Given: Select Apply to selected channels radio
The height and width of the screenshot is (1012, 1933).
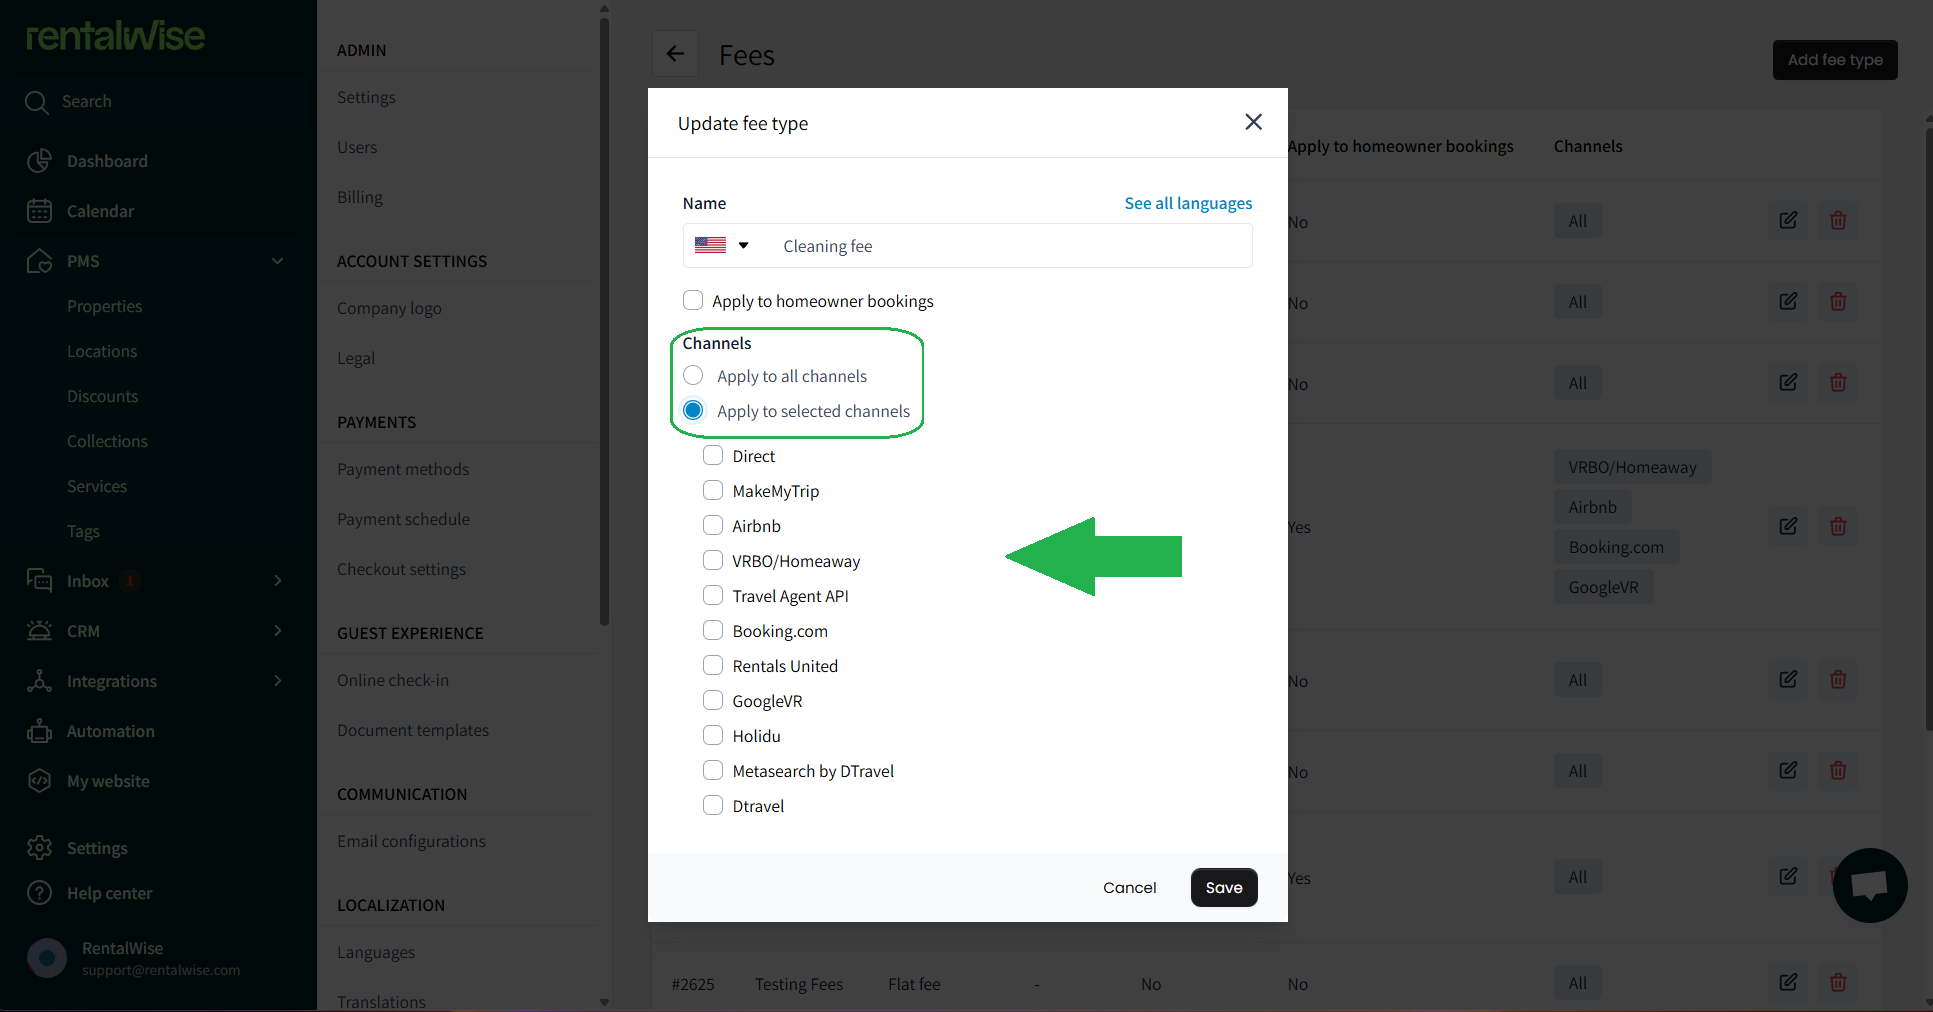Looking at the screenshot, I should [x=693, y=410].
